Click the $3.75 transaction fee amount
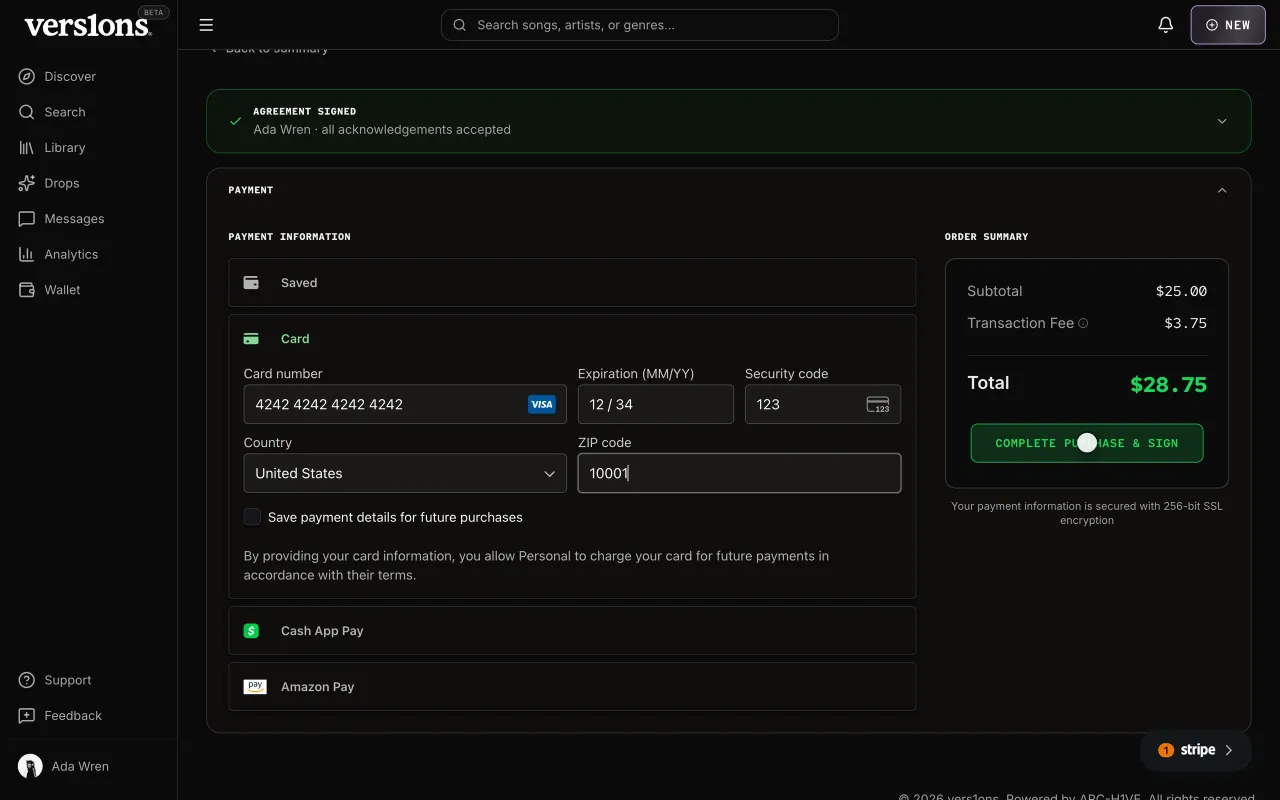The width and height of the screenshot is (1280, 800). coord(1186,323)
